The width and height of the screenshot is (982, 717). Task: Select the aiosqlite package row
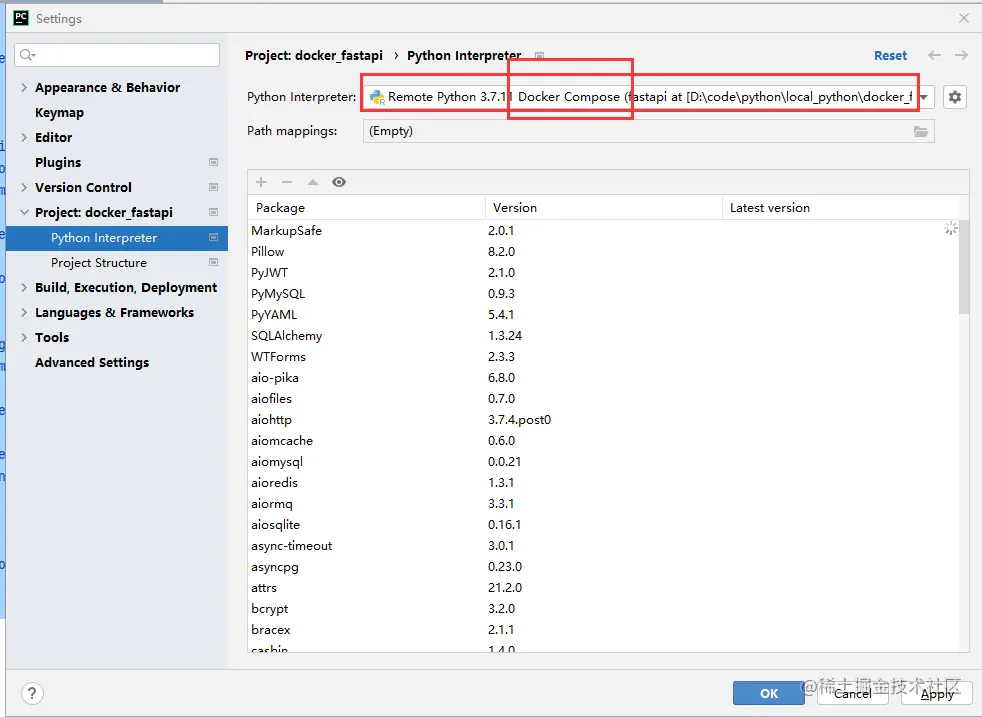pyautogui.click(x=603, y=525)
